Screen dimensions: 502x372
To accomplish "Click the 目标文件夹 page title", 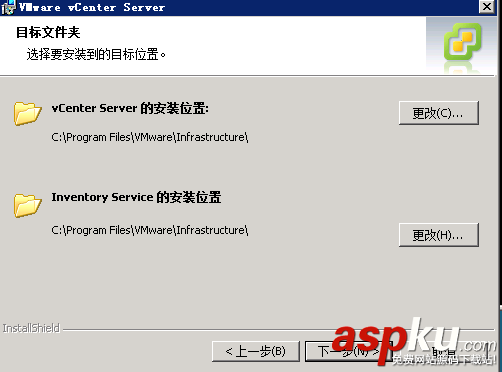I will pyautogui.click(x=48, y=33).
